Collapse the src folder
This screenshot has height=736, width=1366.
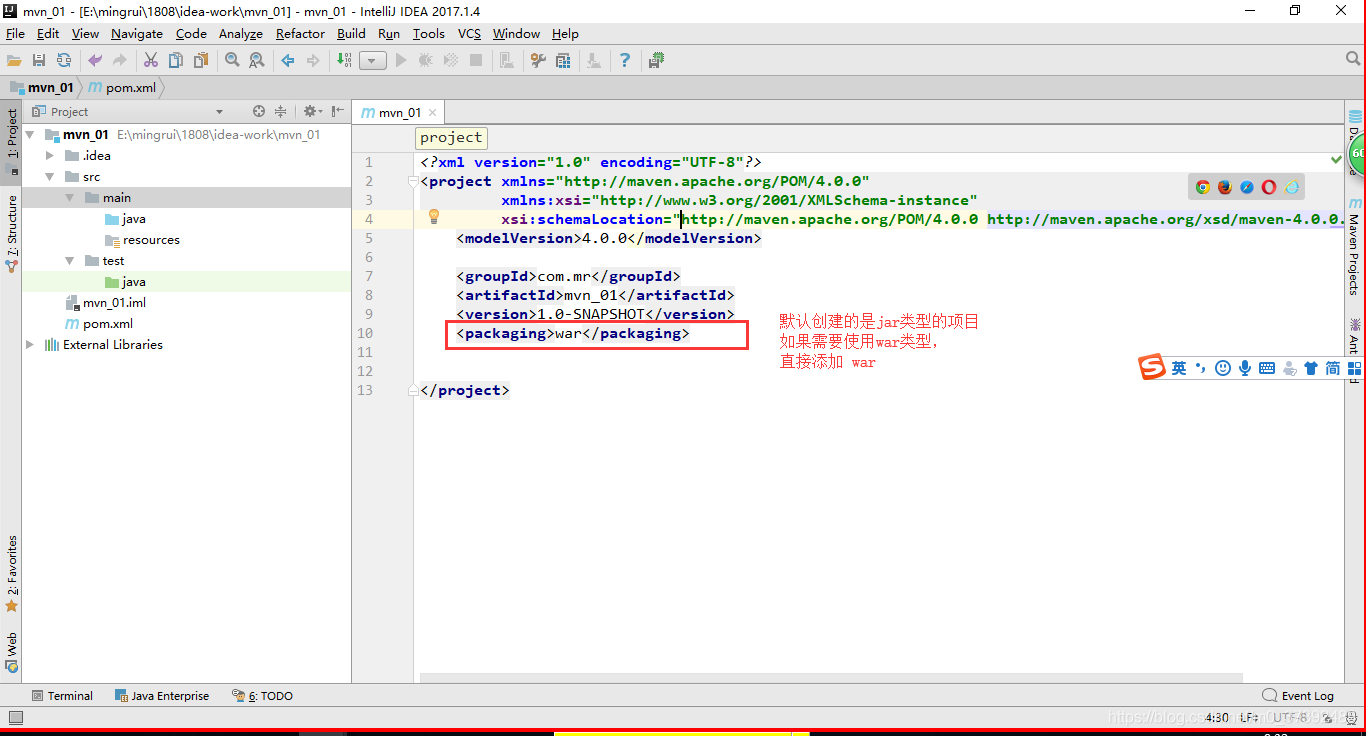(x=50, y=176)
